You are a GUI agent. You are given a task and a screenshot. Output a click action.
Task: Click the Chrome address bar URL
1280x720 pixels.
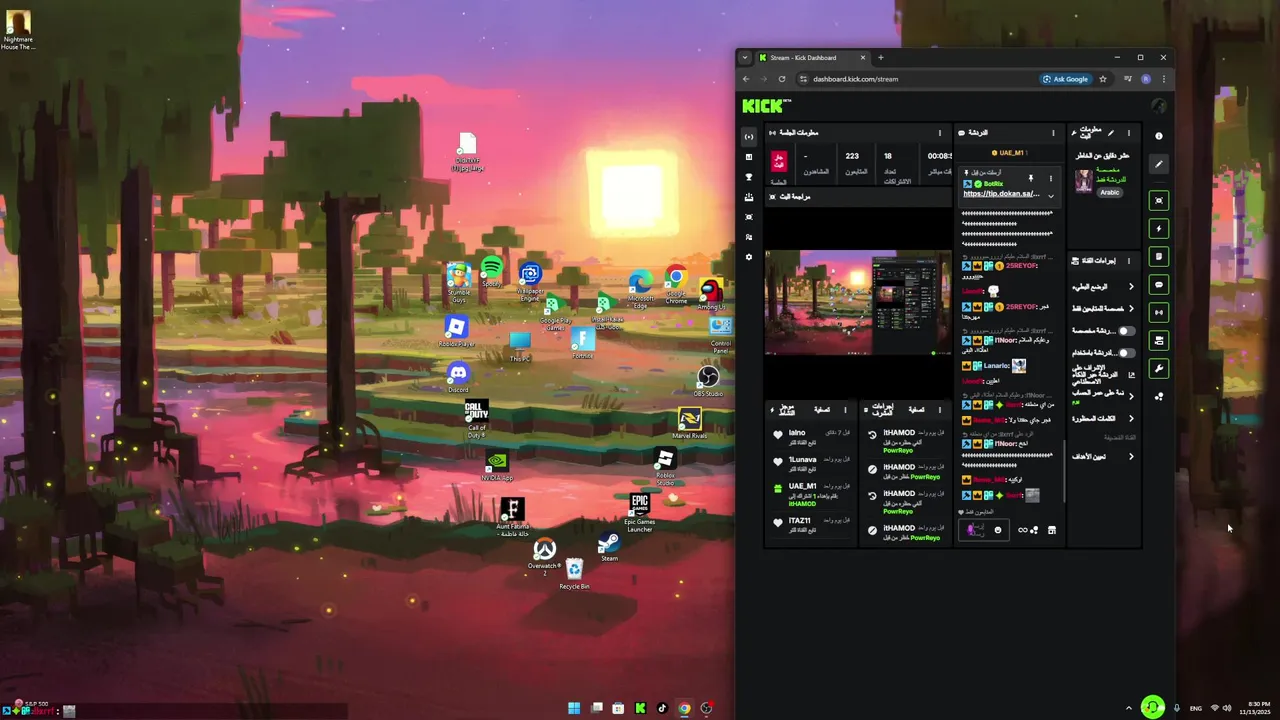pyautogui.click(x=855, y=79)
